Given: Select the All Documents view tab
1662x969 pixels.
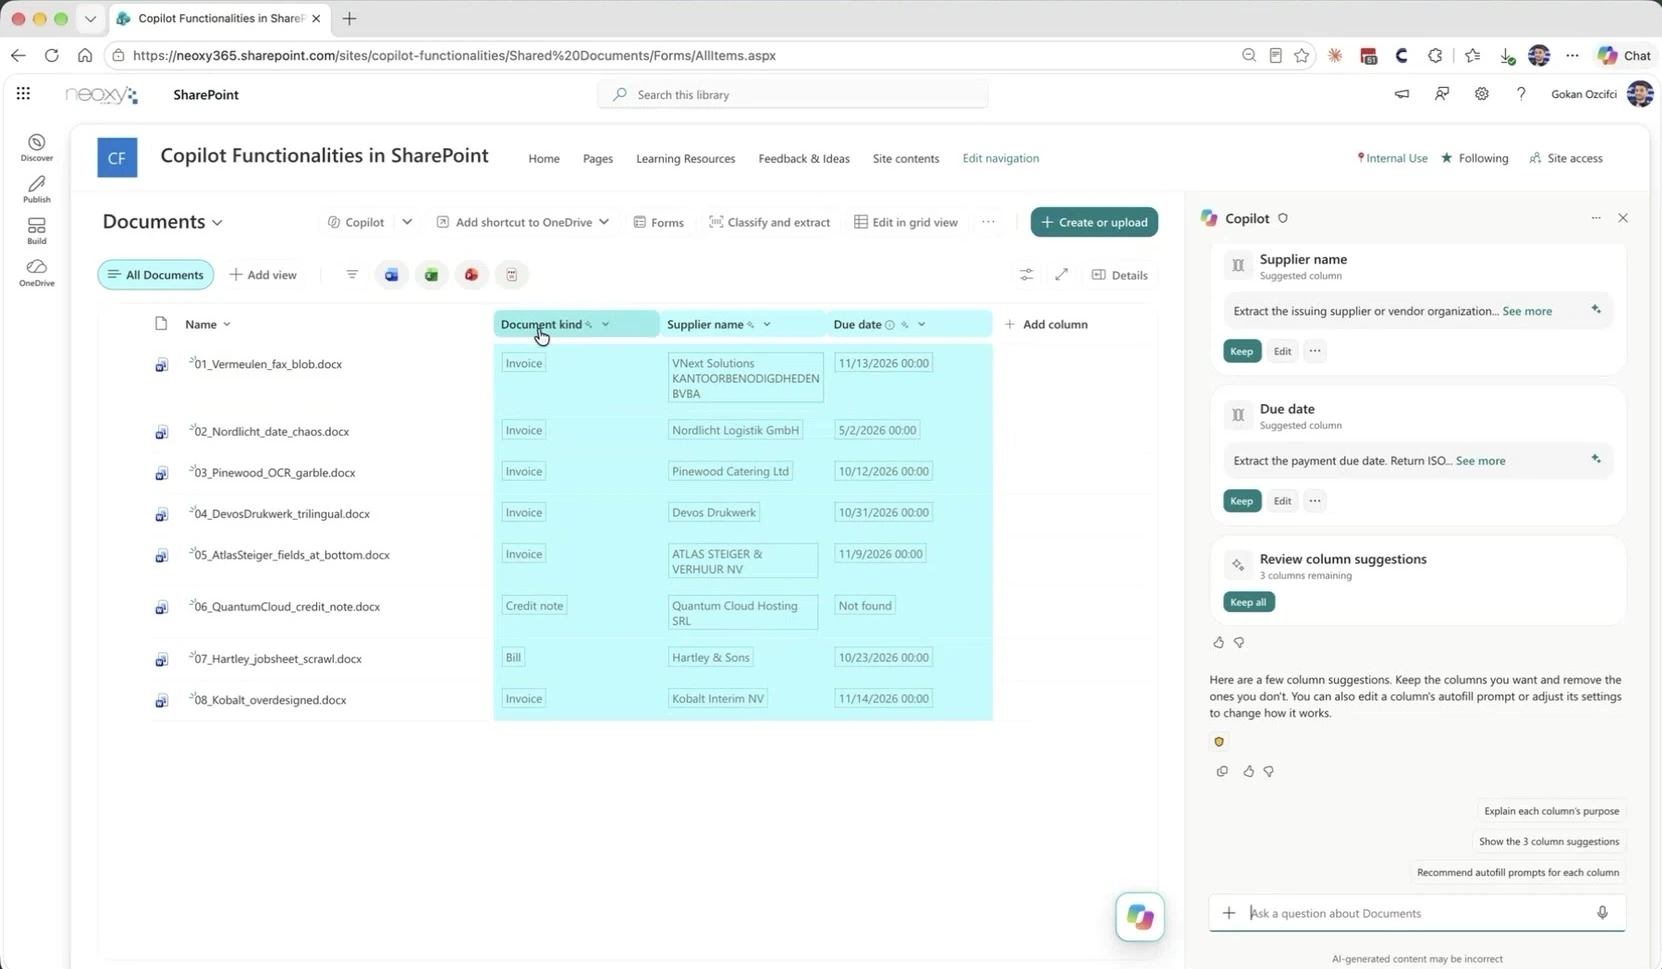Looking at the screenshot, I should point(156,275).
